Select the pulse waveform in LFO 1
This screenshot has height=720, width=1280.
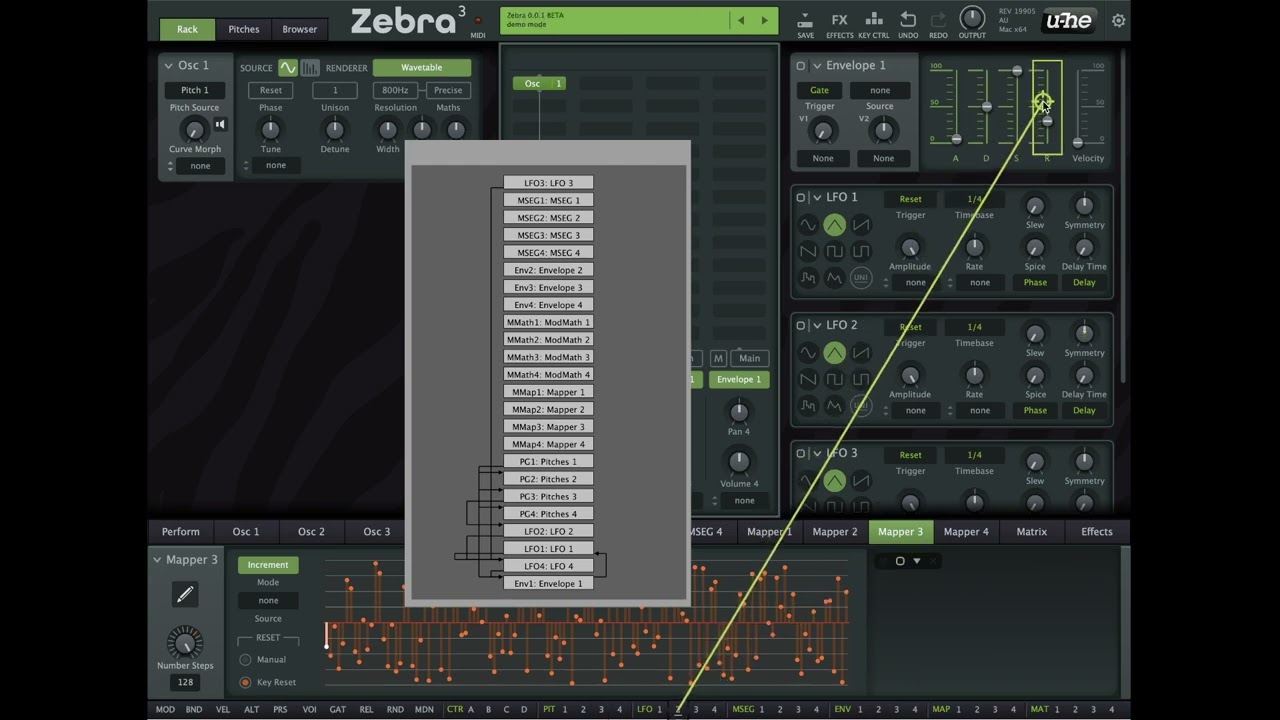860,251
